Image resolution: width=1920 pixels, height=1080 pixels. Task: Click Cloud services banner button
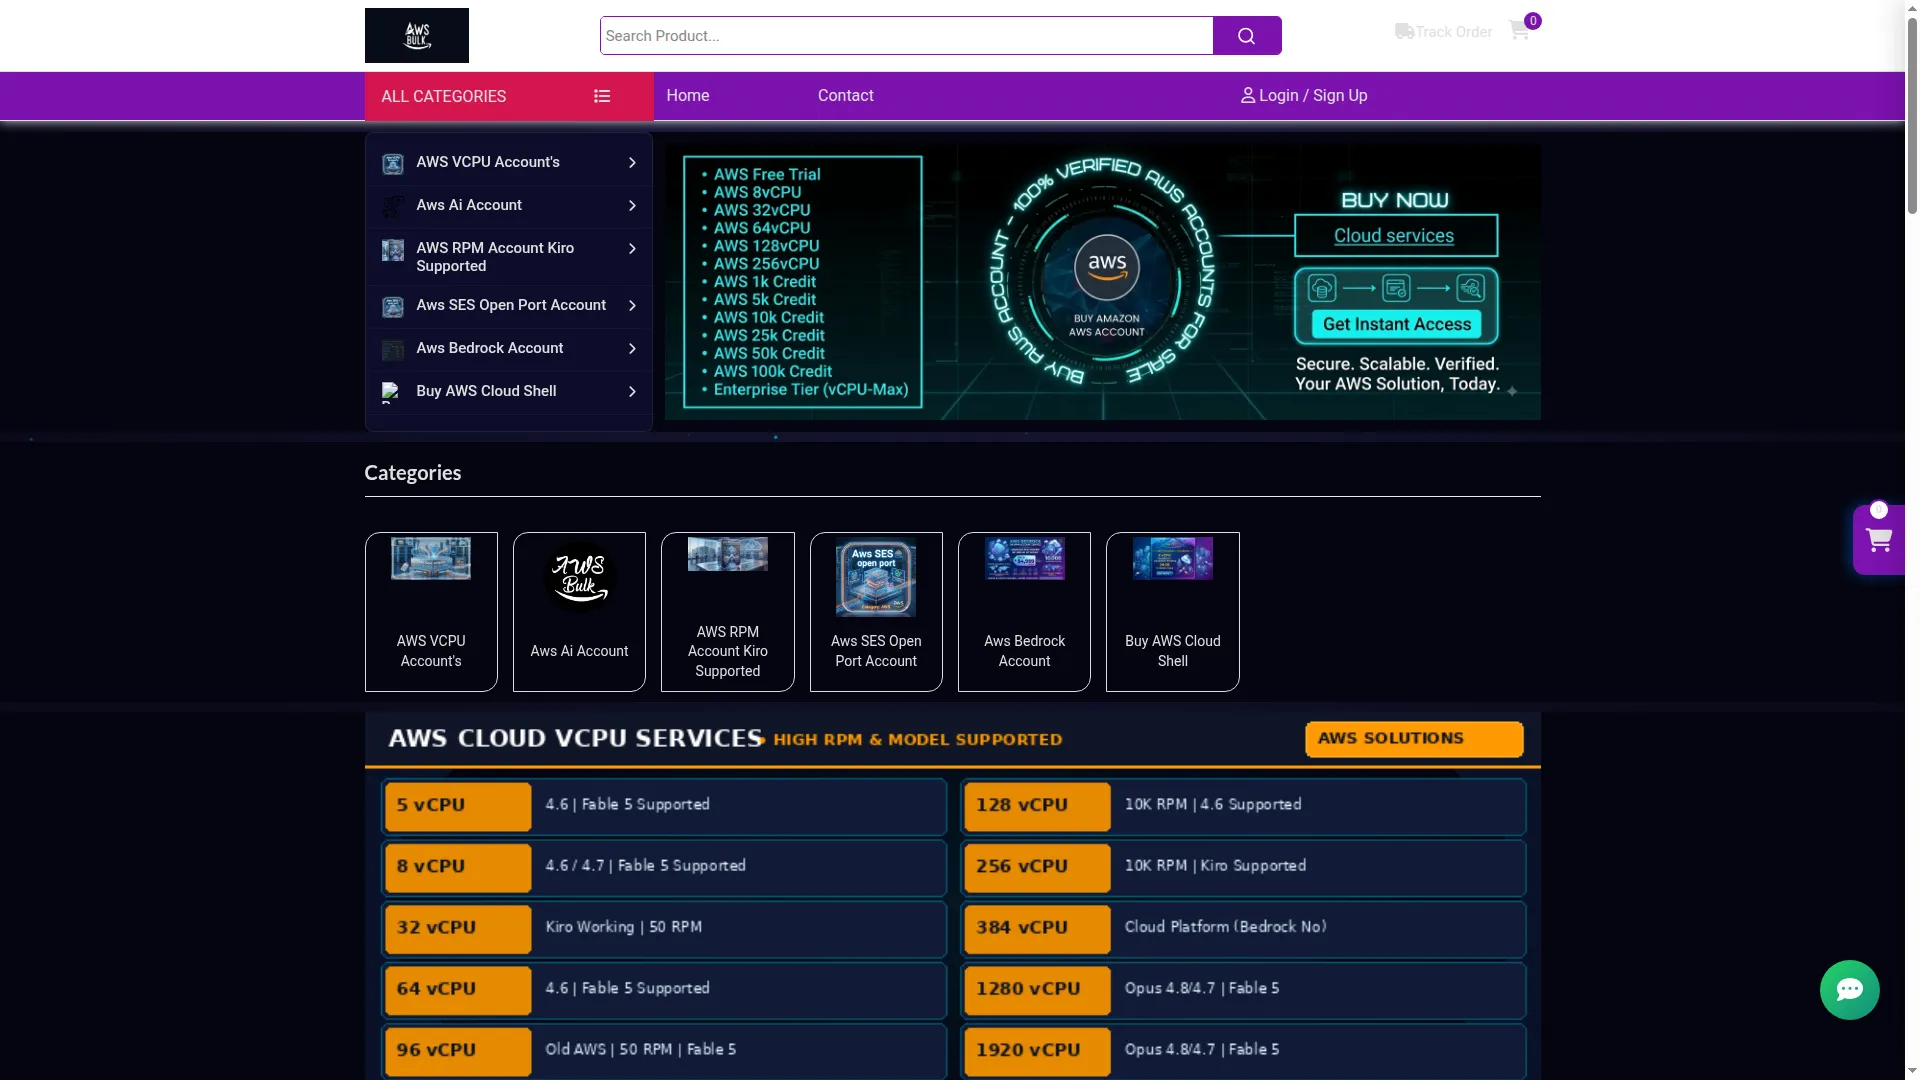point(1395,236)
